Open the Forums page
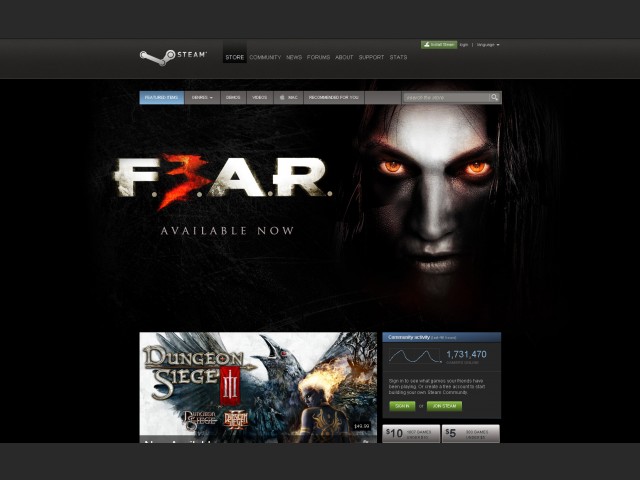 coord(318,57)
